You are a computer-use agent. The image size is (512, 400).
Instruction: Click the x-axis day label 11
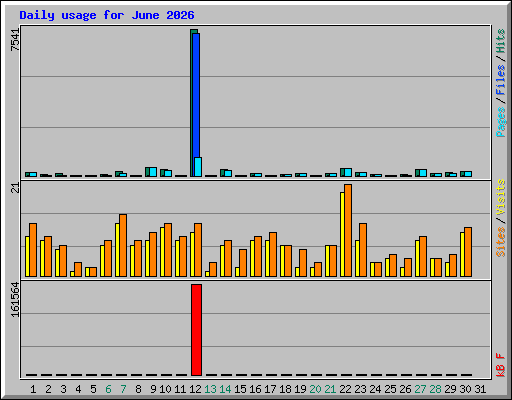tap(180, 389)
